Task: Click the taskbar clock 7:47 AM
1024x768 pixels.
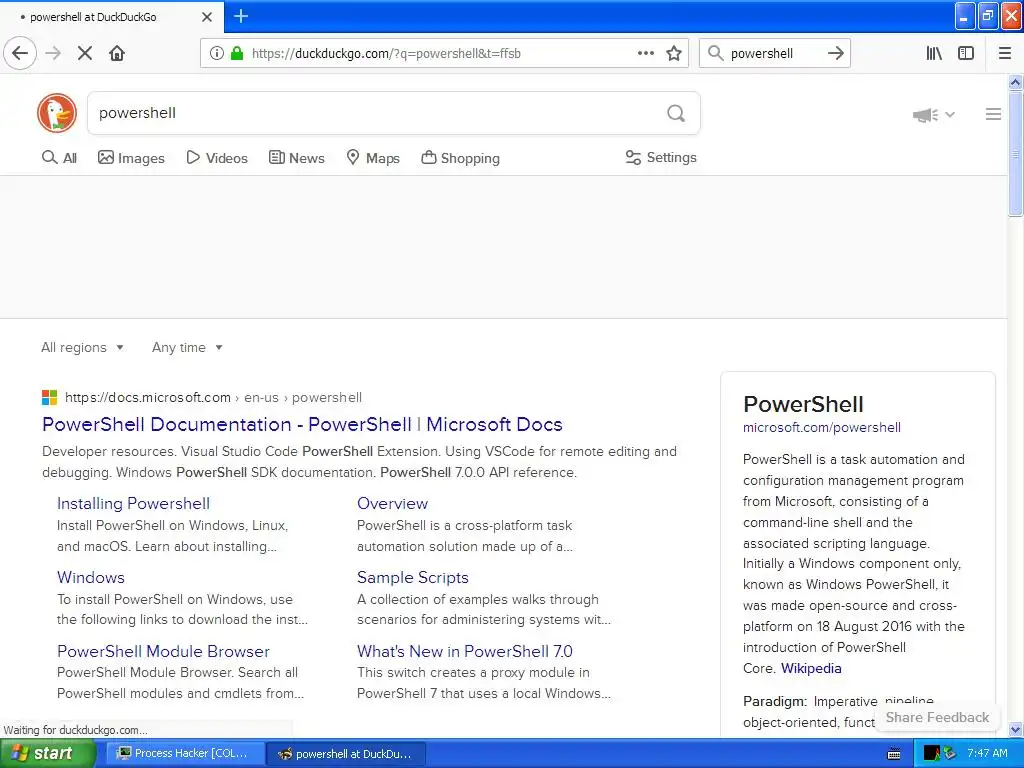Action: [987, 753]
